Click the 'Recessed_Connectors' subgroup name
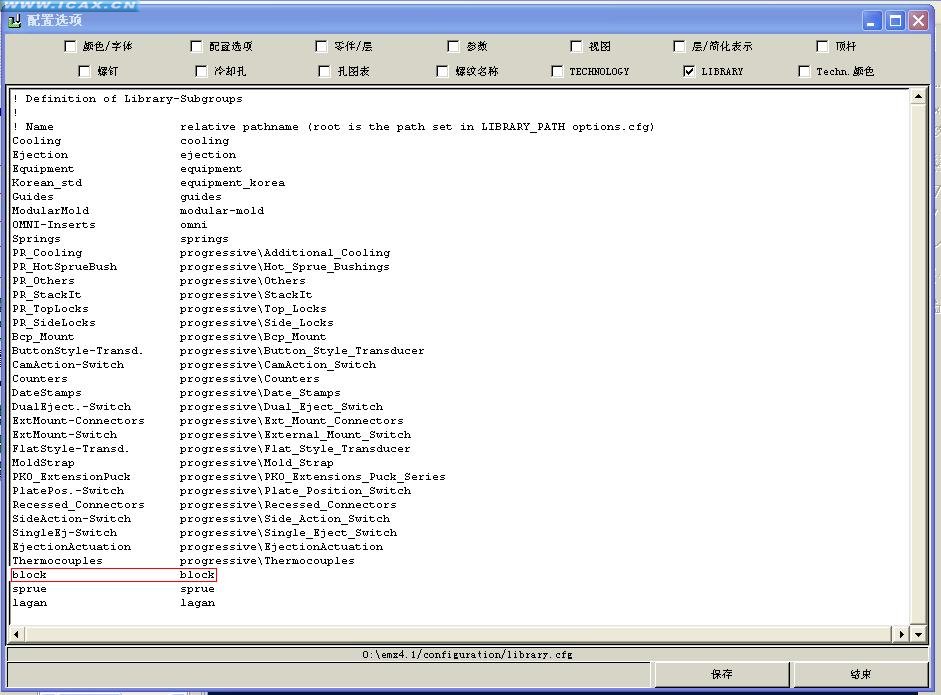The height and width of the screenshot is (695, 941). click(79, 505)
